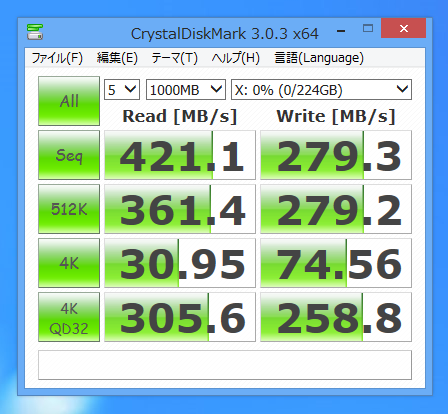Select the 4K QD32 read result 305.6

click(180, 317)
